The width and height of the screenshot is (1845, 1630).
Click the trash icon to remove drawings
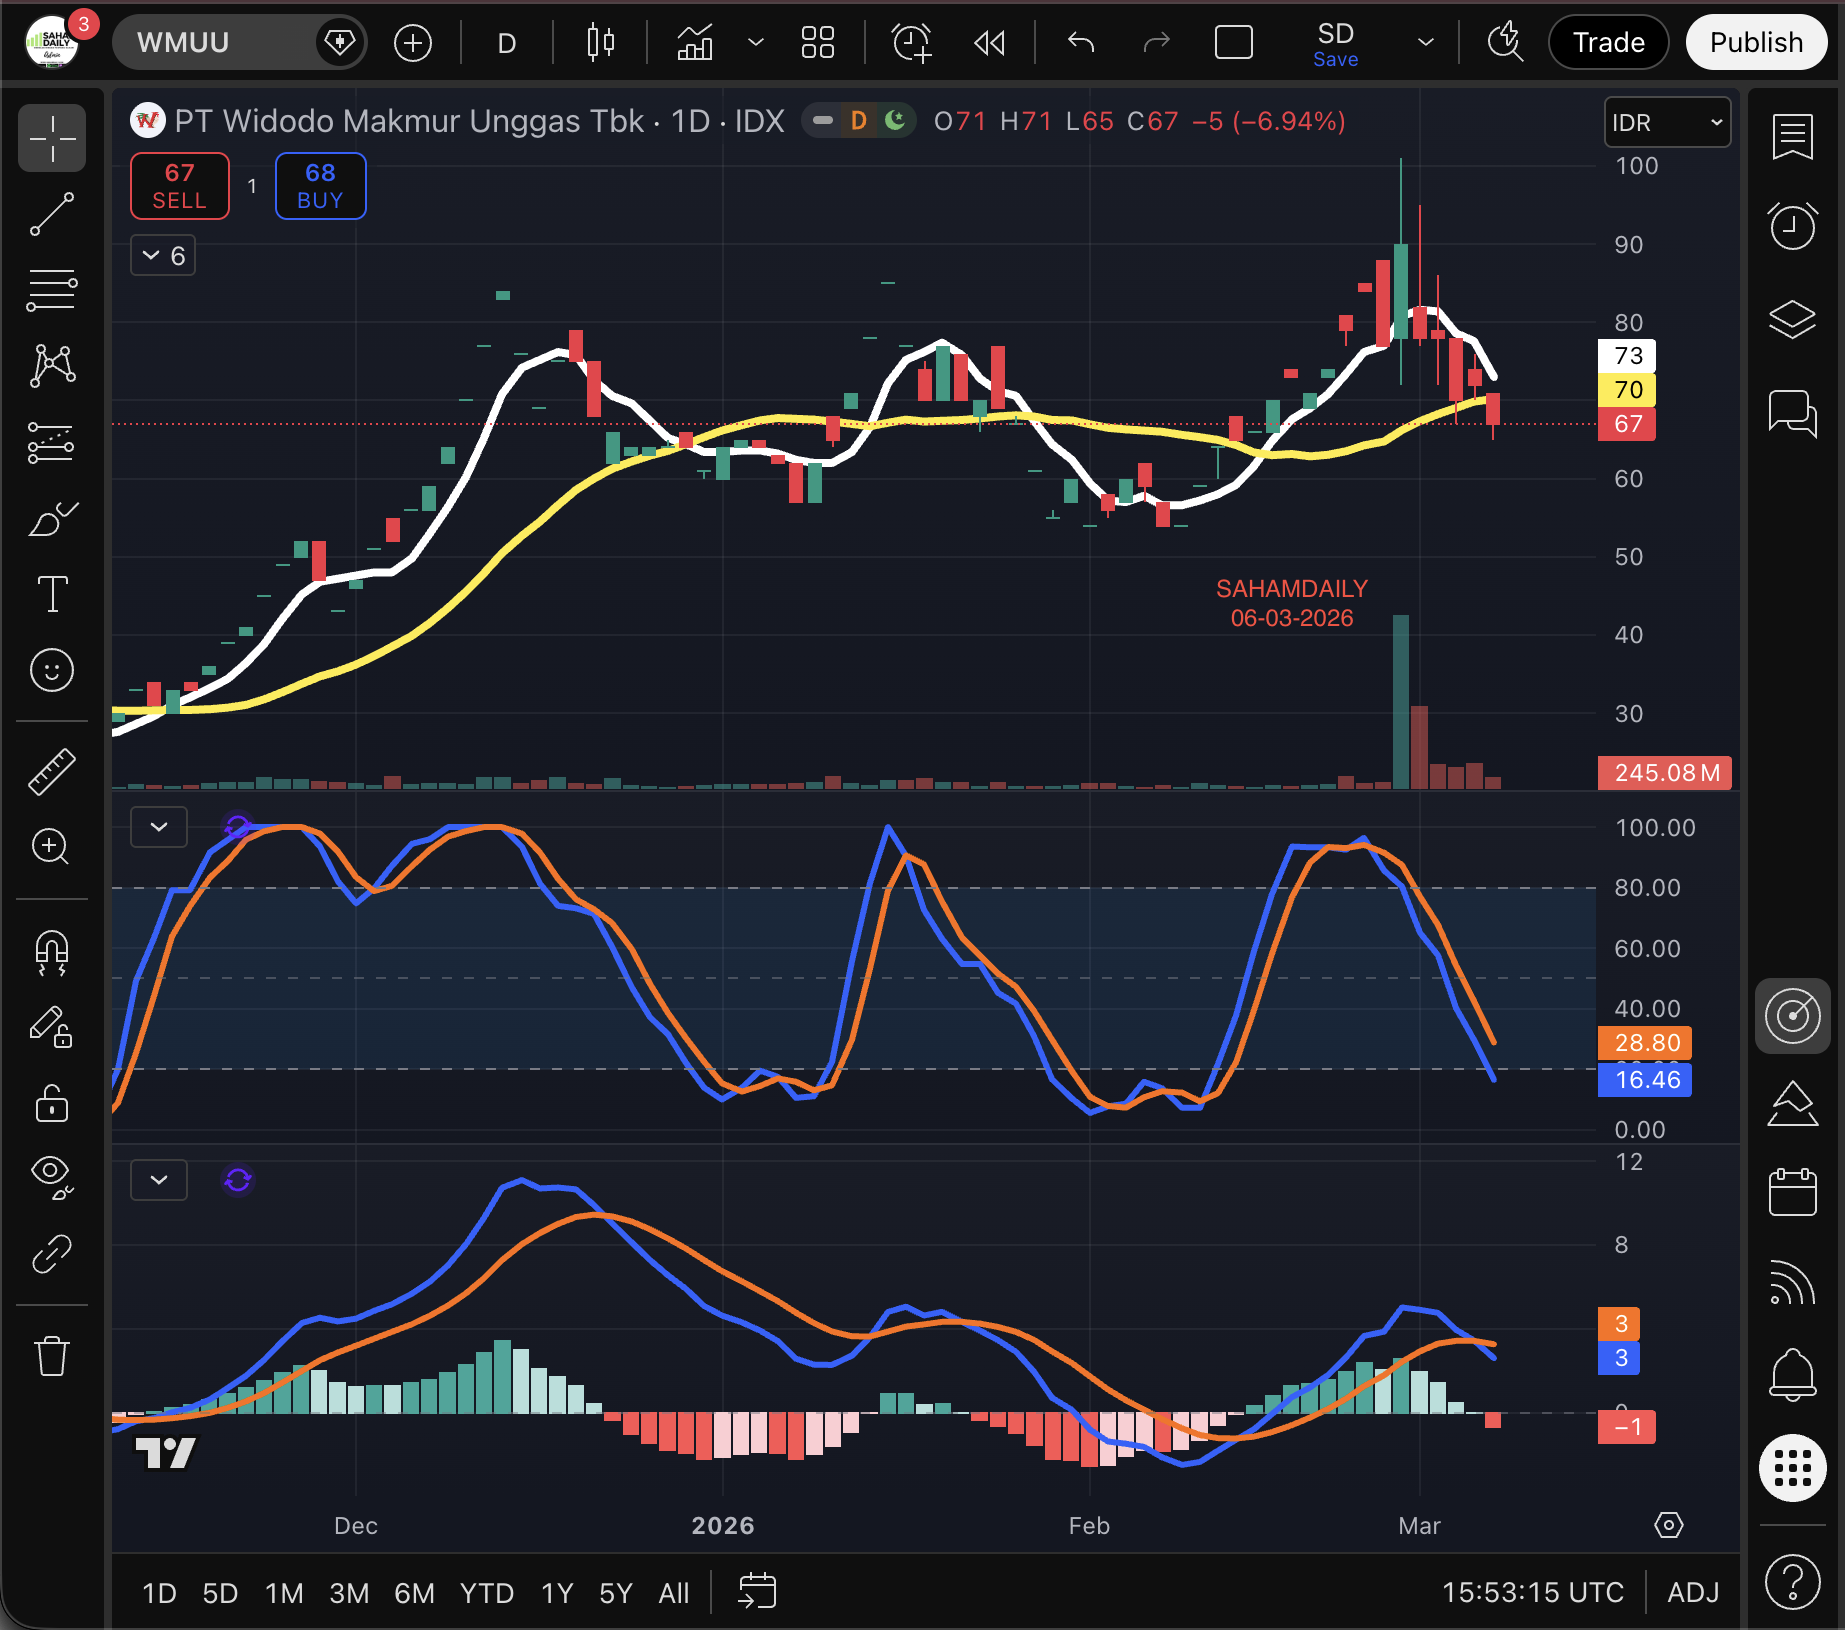[52, 1357]
